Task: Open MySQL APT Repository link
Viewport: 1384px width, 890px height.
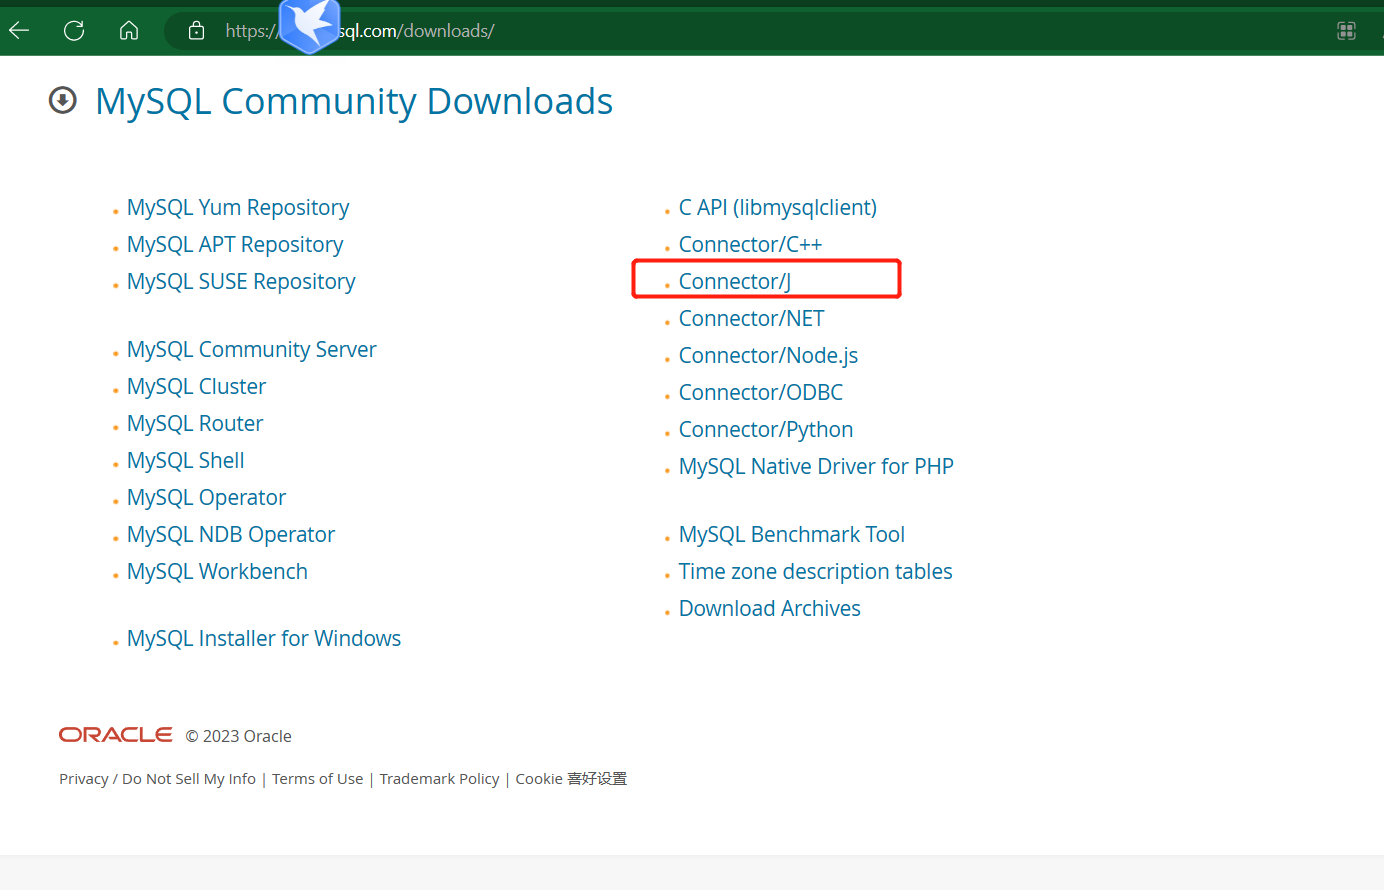Action: 235,245
